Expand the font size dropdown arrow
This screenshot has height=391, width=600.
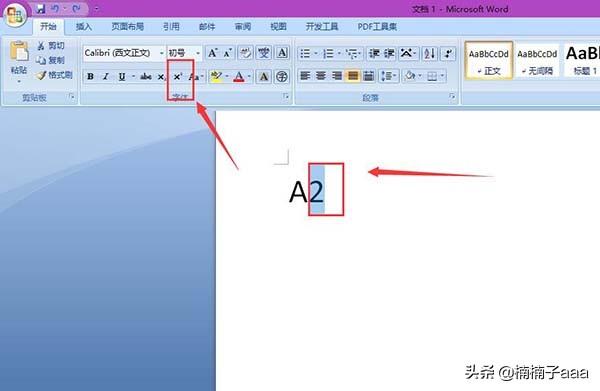tap(198, 53)
